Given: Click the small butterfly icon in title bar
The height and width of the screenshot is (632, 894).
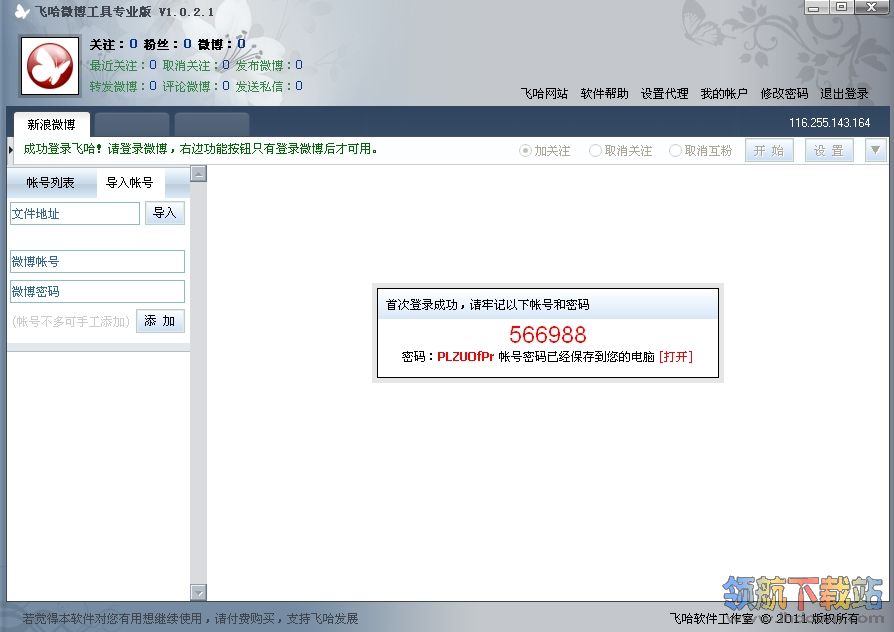Looking at the screenshot, I should coord(22,11).
